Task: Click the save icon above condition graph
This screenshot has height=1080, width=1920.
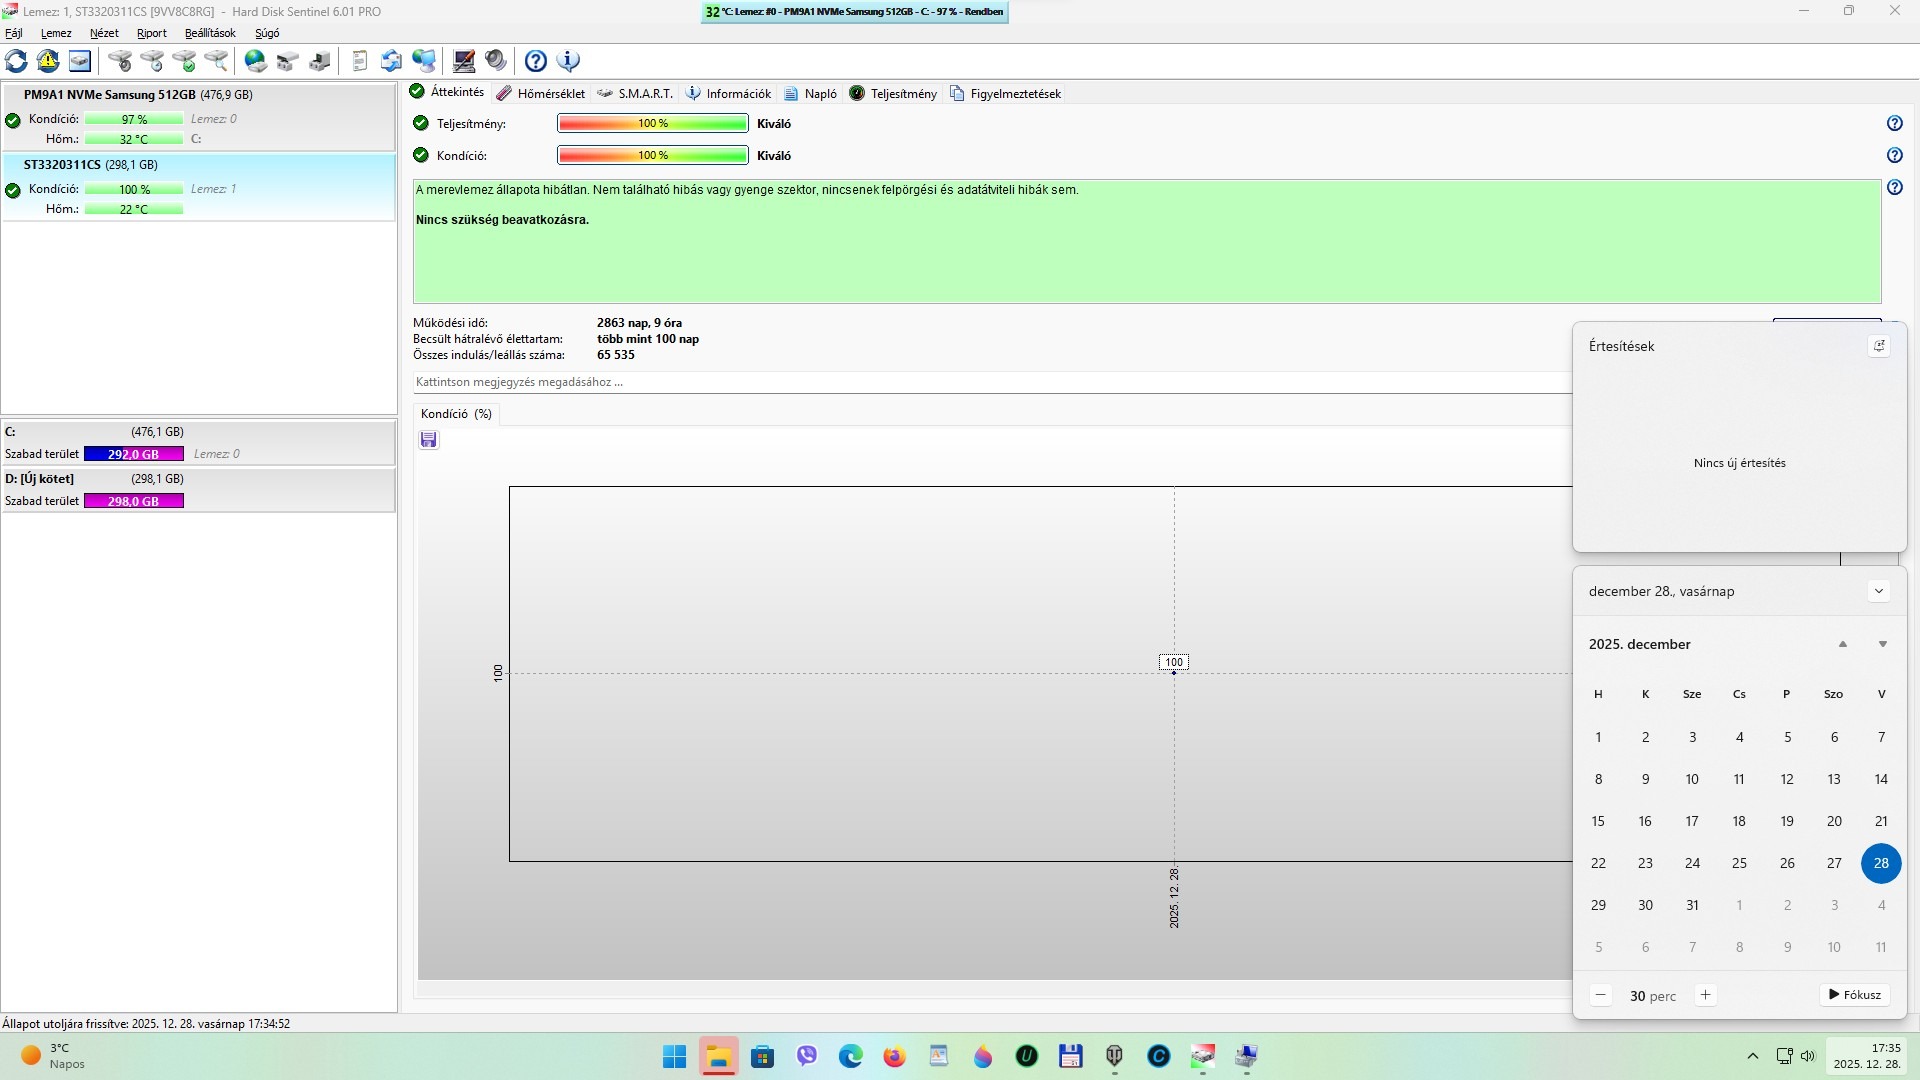Action: pos(429,440)
